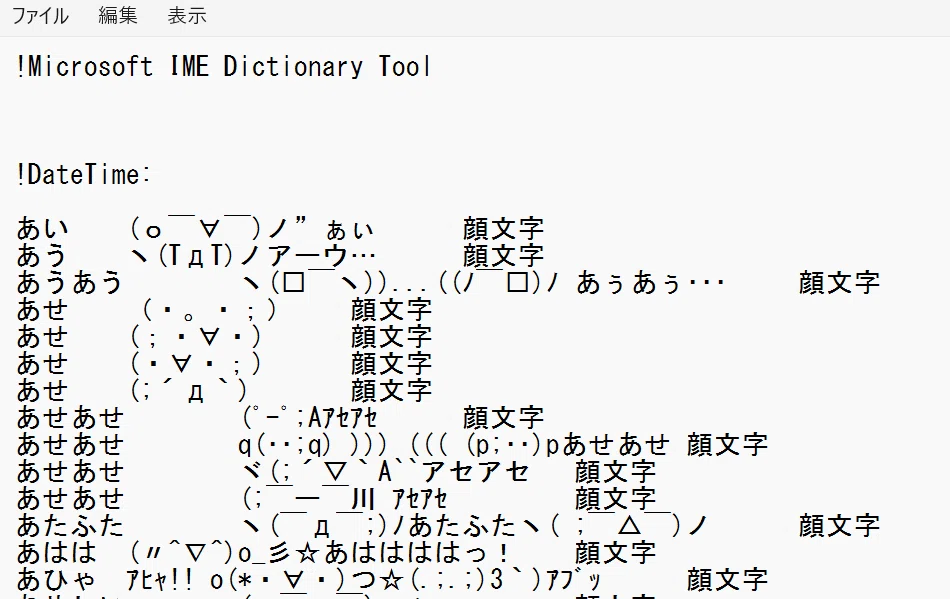Viewport: 950px width, 599px height.
Task: Click the kaomoji ending 'アセアセ' full-width
Action: (x=385, y=472)
